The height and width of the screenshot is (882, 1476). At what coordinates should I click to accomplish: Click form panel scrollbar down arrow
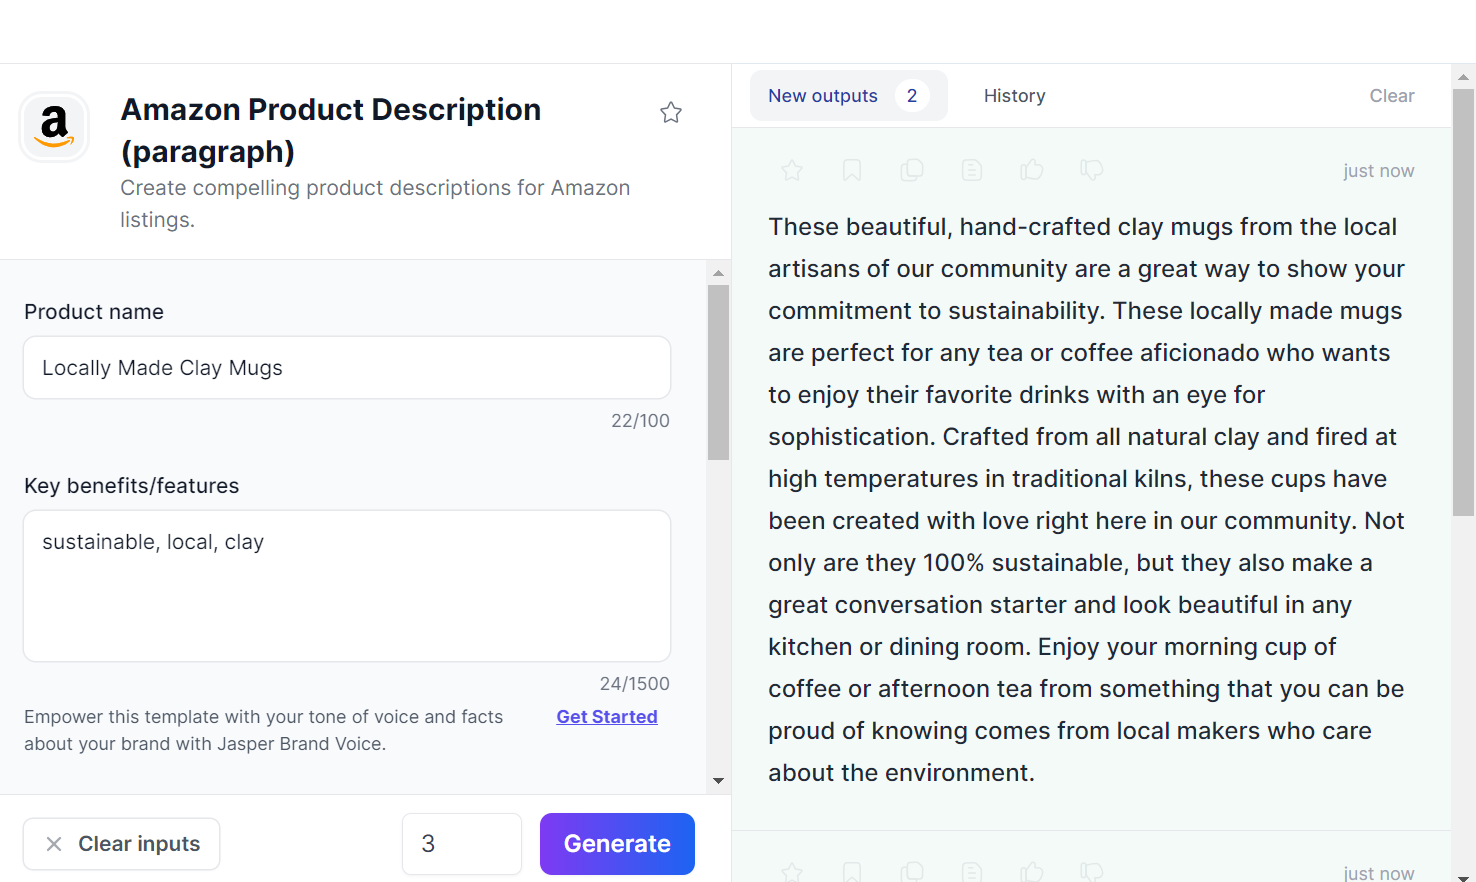coord(718,781)
